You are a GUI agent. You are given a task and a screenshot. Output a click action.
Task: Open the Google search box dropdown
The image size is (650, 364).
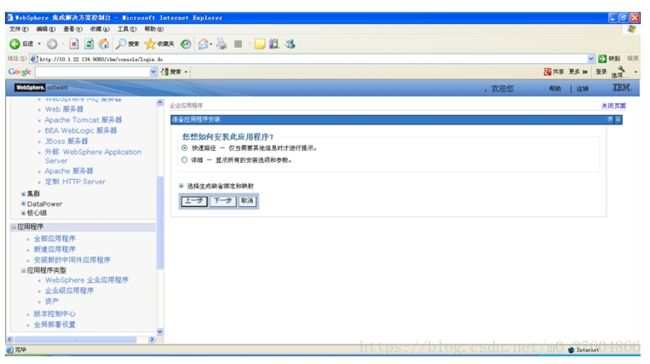pos(153,72)
